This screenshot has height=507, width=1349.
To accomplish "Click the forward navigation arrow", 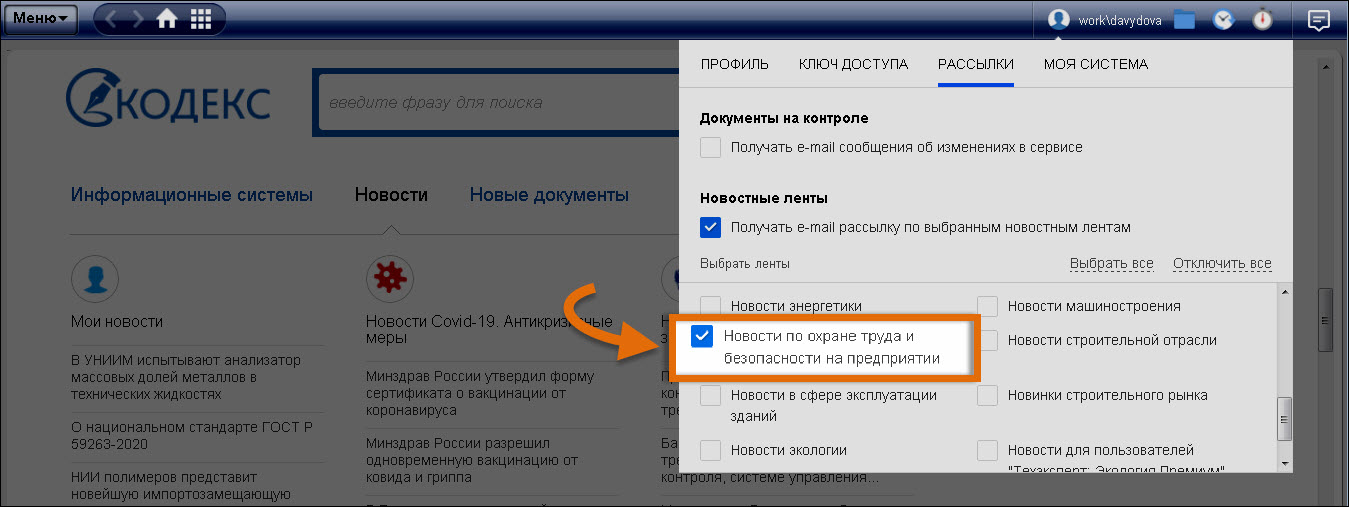I will (138, 19).
